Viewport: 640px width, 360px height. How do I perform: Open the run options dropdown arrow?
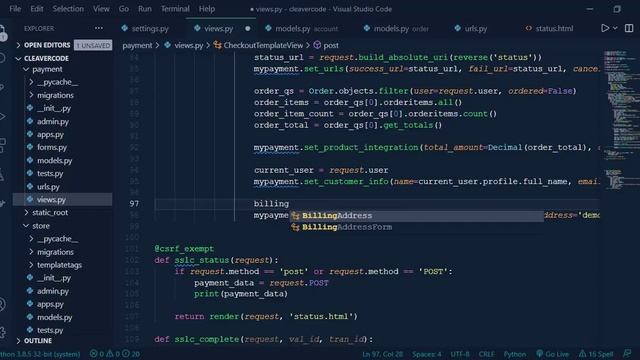615,28
